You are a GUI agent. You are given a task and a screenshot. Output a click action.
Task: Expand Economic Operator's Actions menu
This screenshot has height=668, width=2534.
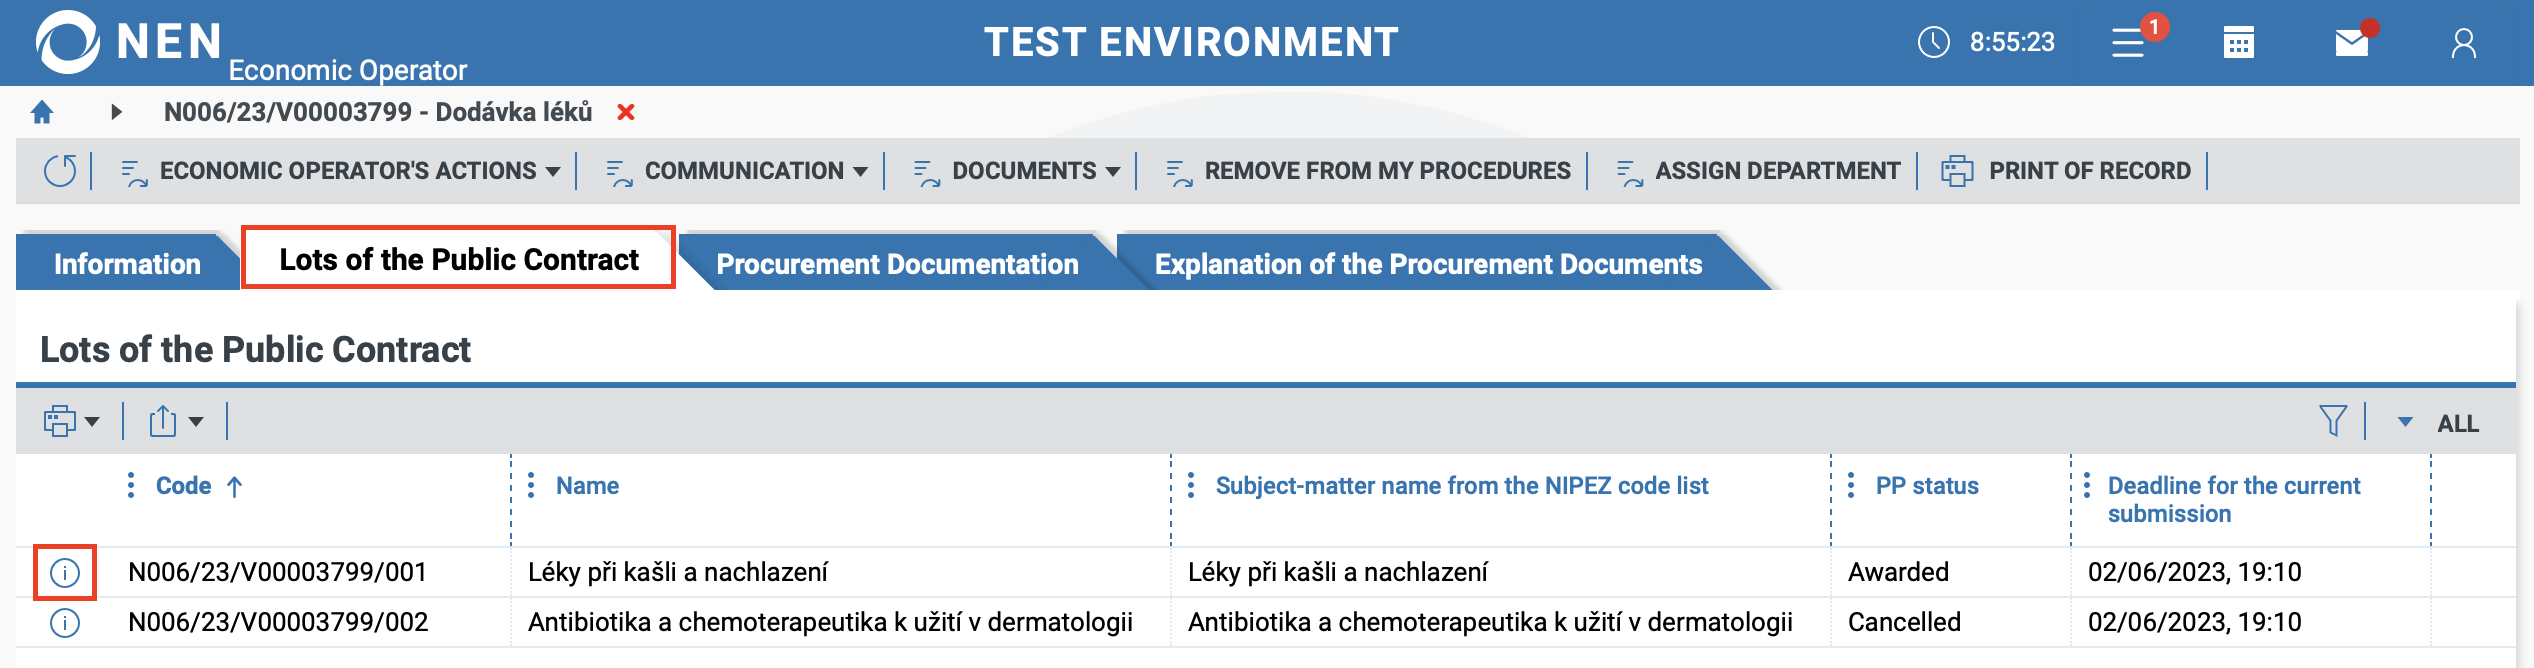pyautogui.click(x=340, y=171)
